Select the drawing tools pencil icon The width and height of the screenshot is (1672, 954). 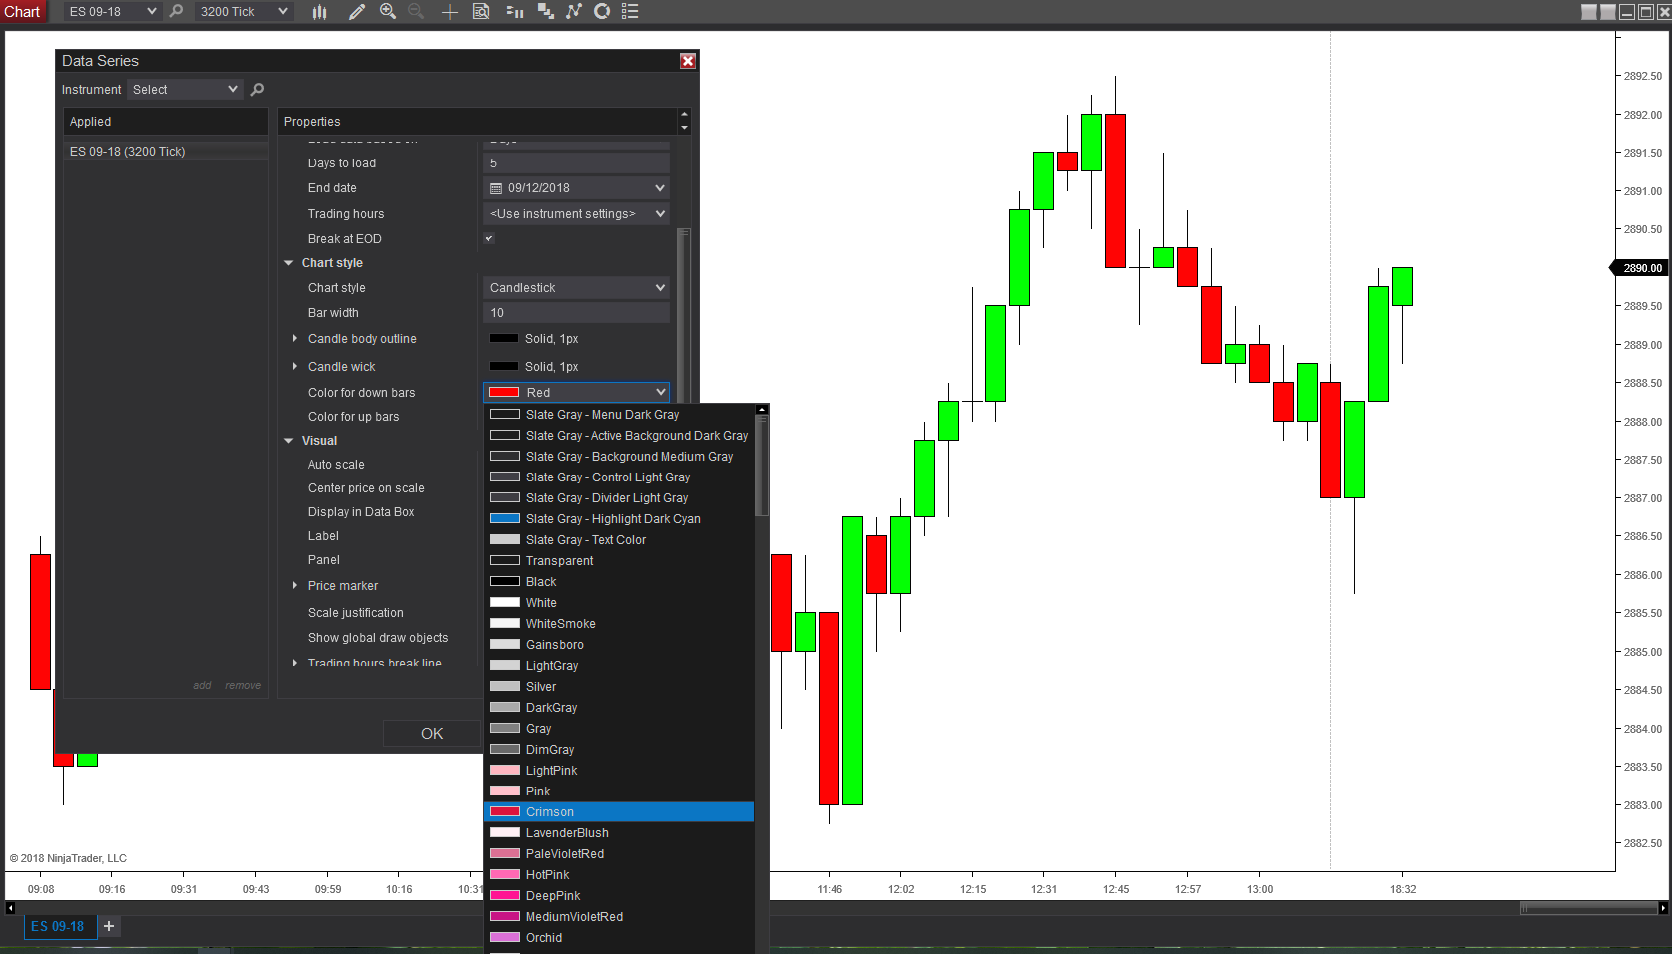[x=356, y=12]
